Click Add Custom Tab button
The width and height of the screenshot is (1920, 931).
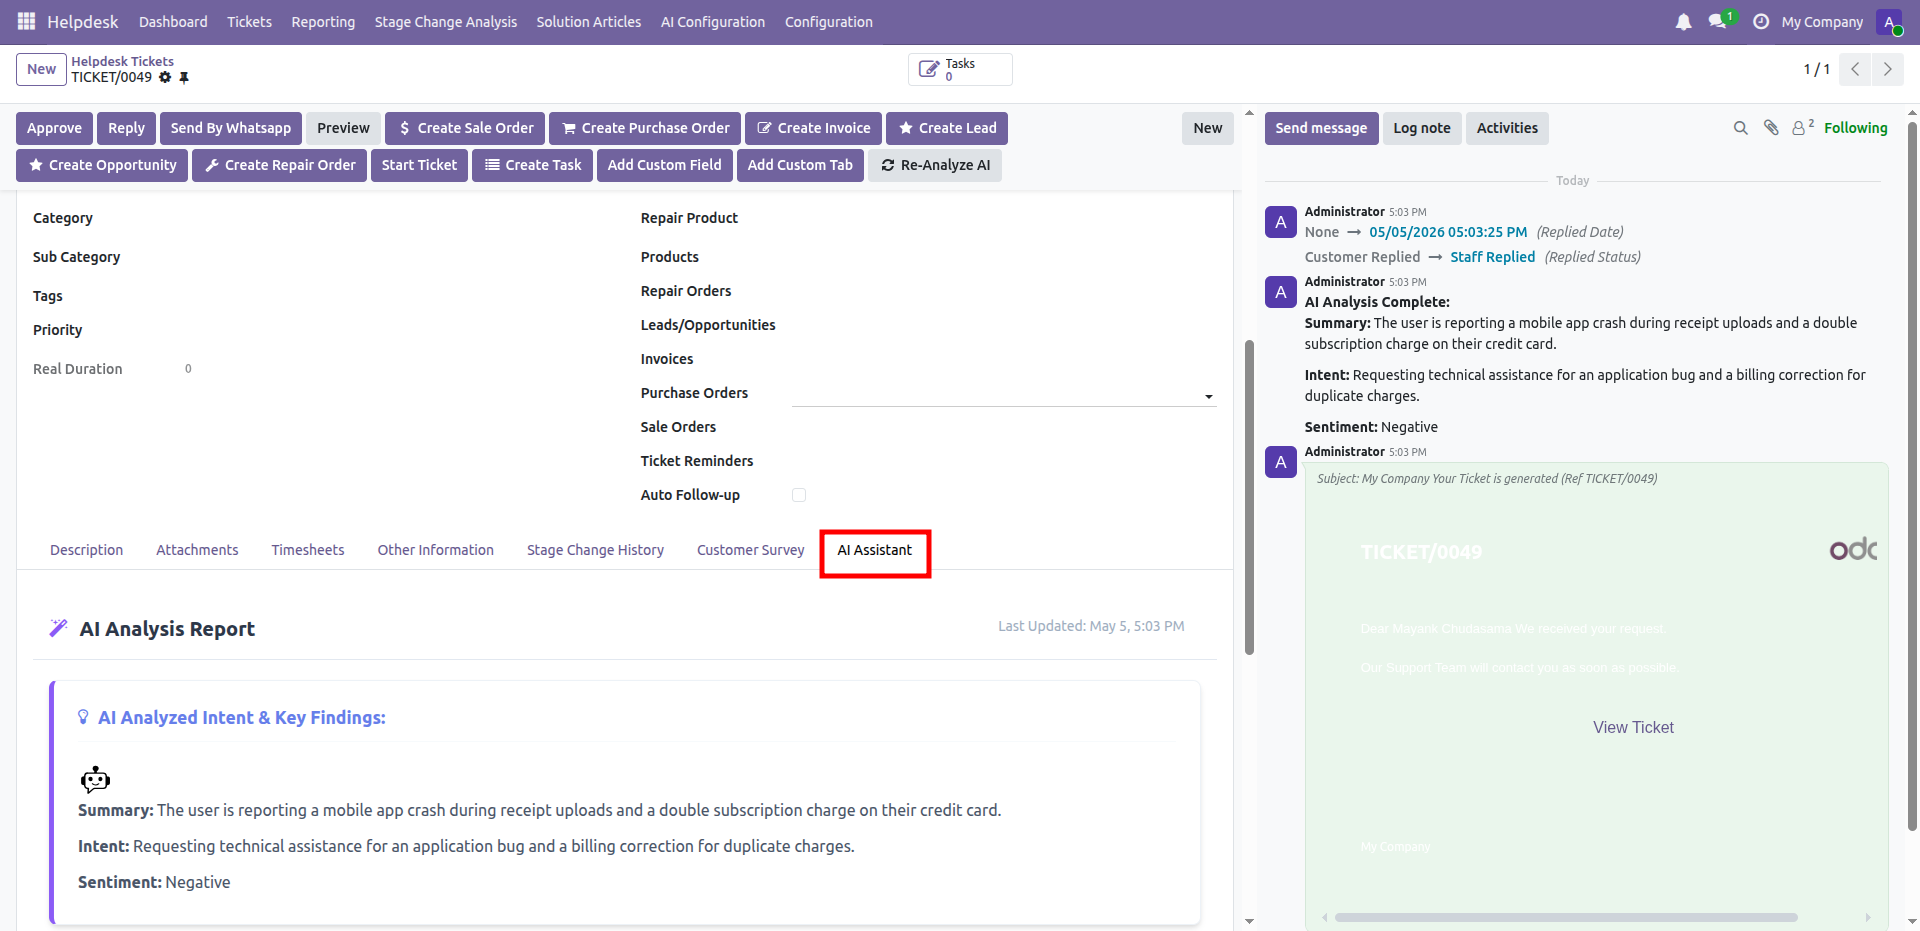(x=800, y=165)
